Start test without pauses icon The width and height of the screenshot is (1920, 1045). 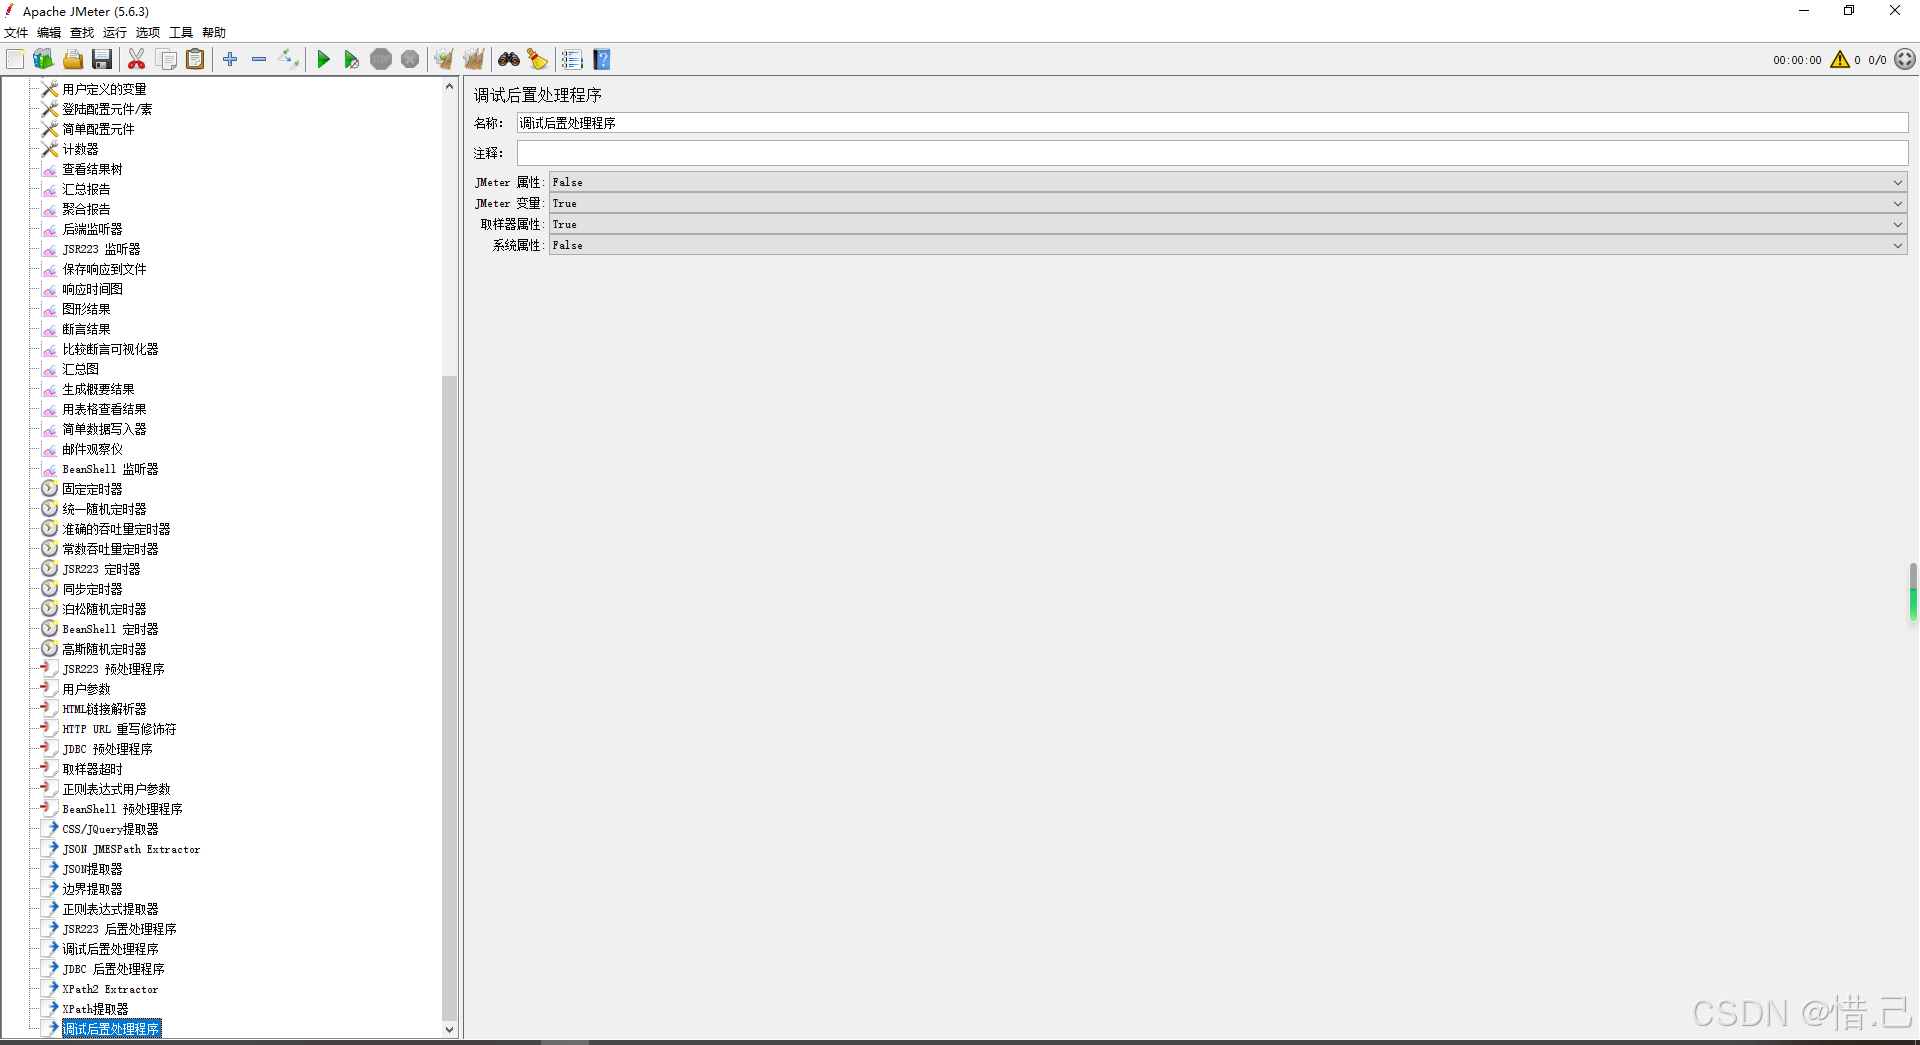pyautogui.click(x=352, y=60)
